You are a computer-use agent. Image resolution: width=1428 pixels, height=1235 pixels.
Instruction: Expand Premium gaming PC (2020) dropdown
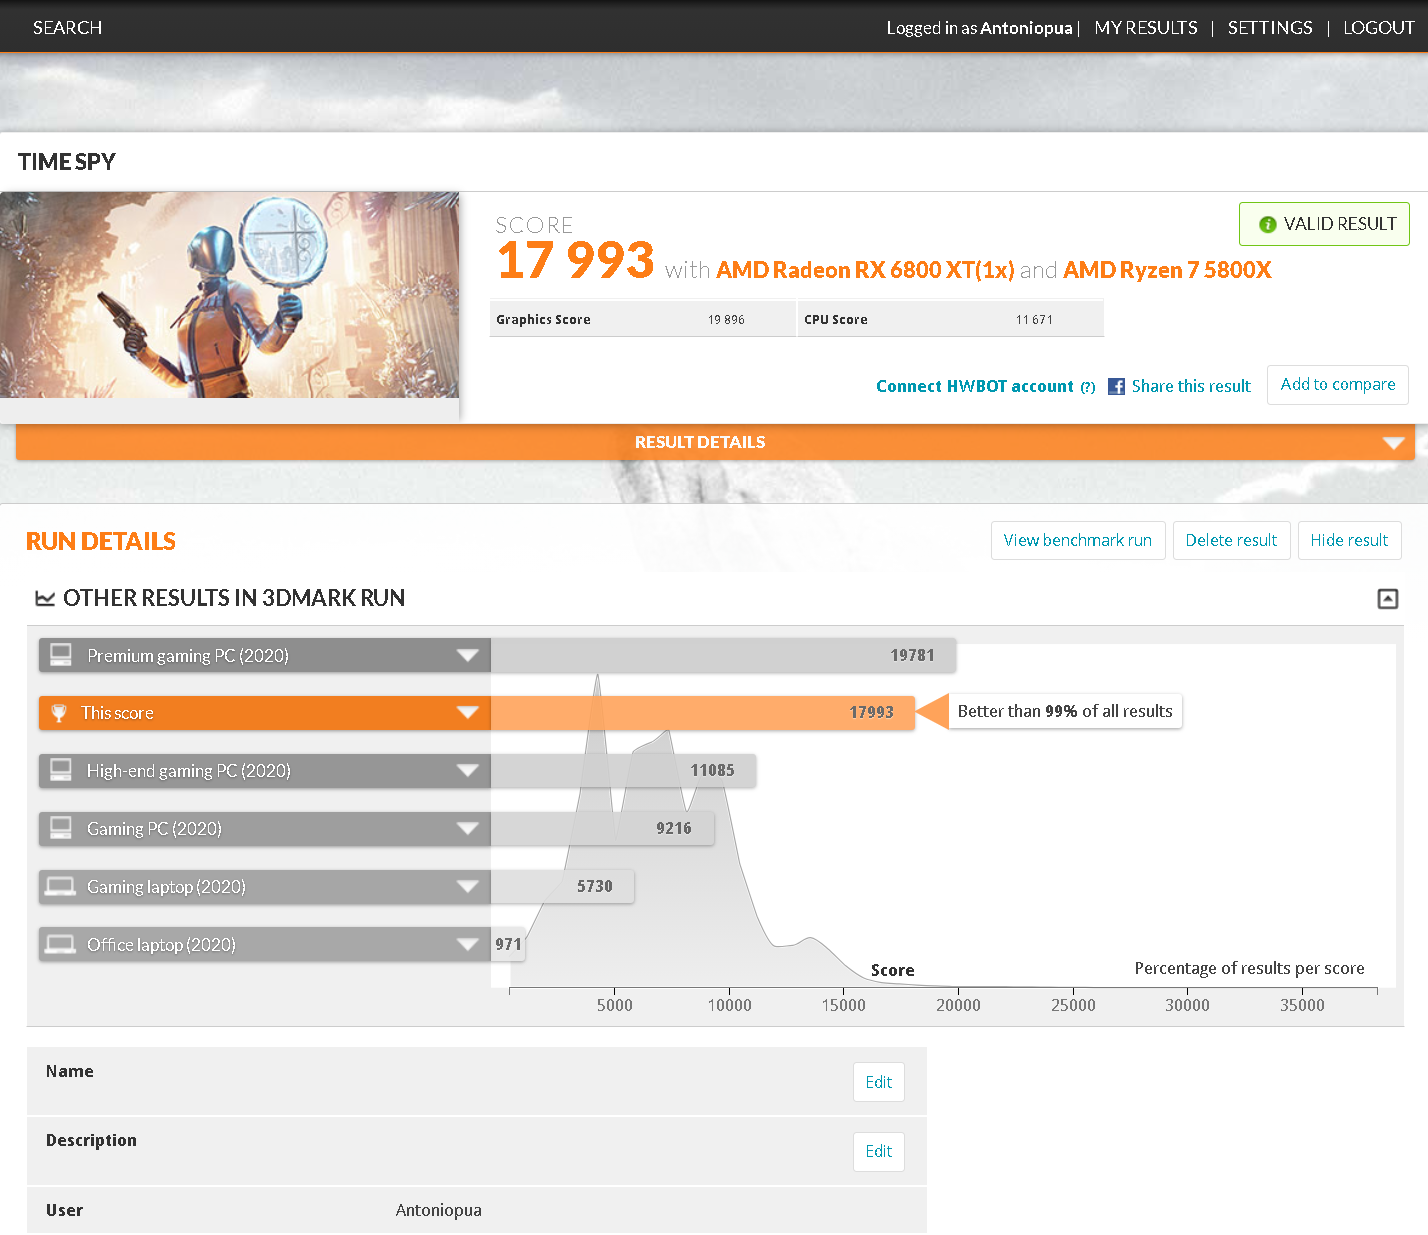pyautogui.click(x=467, y=656)
